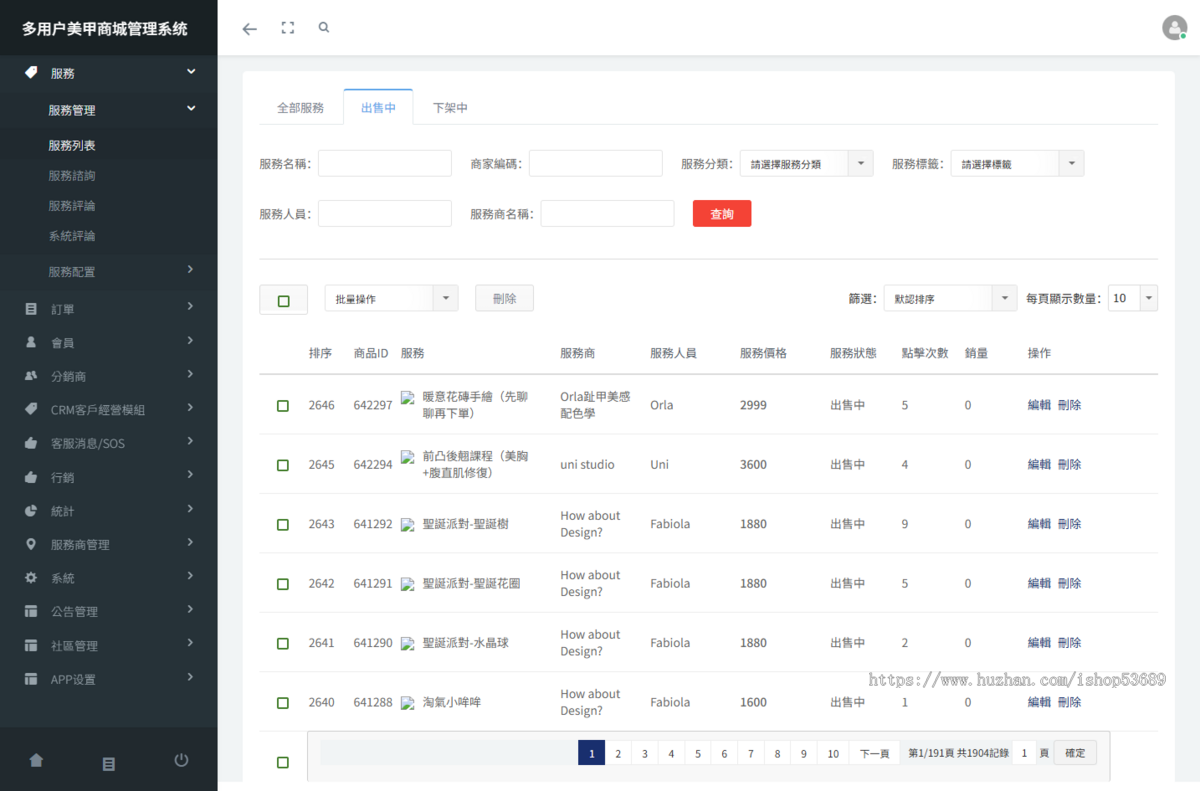Click the 分銷商 group icon in sidebar
The width and height of the screenshot is (1200, 791).
click(31, 376)
